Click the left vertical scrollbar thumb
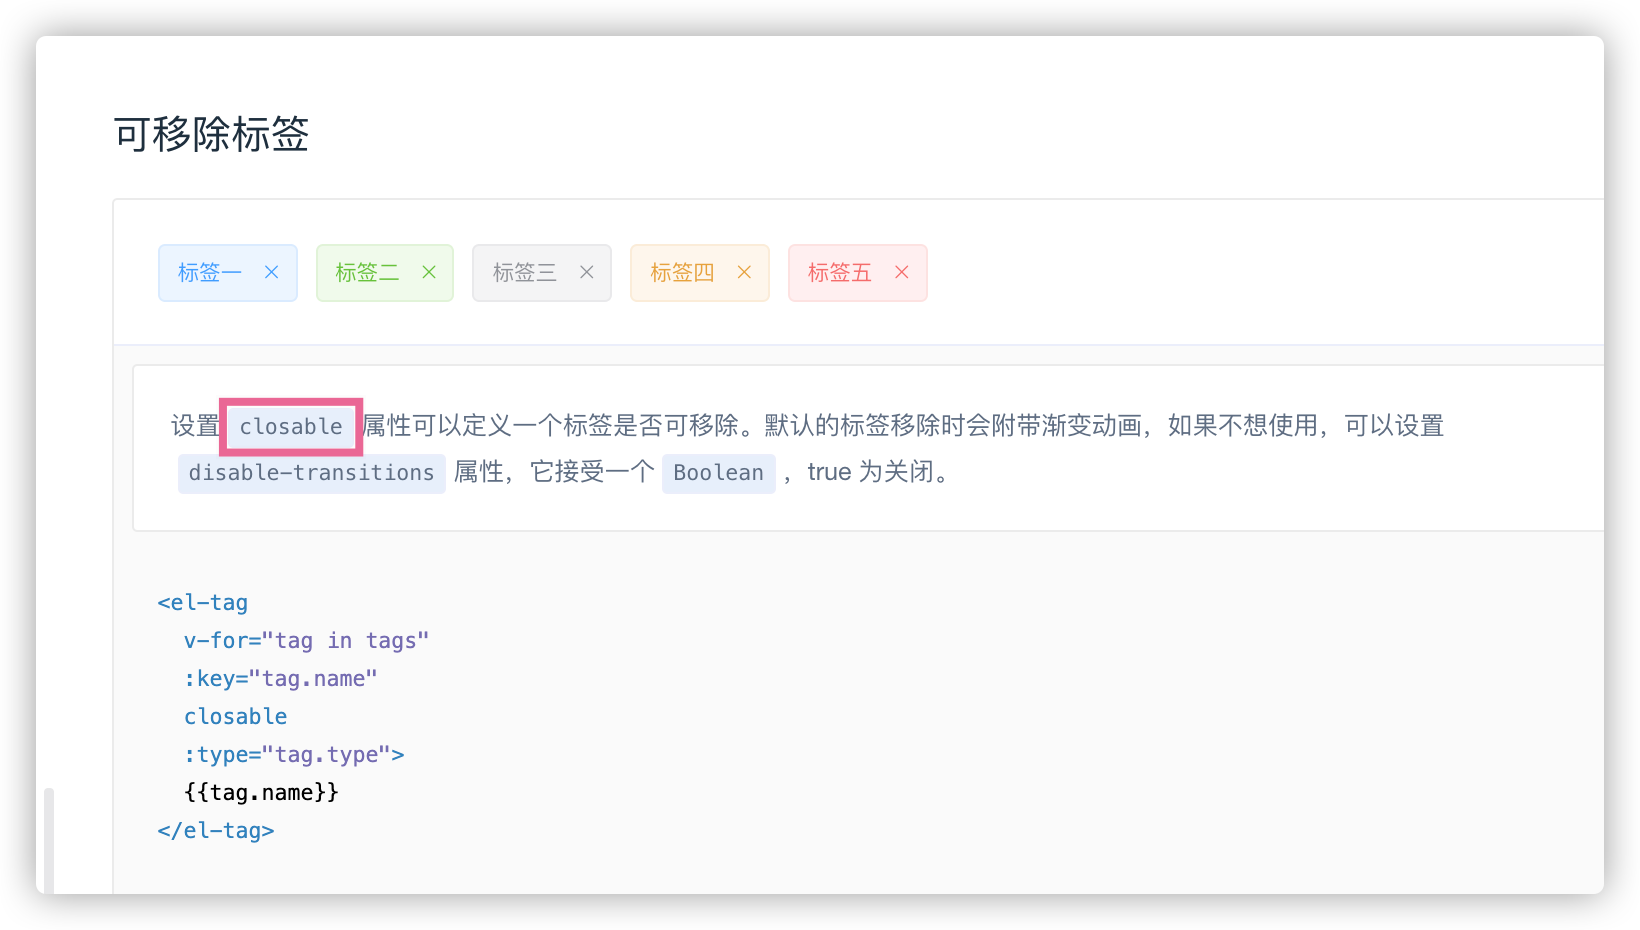The width and height of the screenshot is (1640, 930). click(x=49, y=841)
